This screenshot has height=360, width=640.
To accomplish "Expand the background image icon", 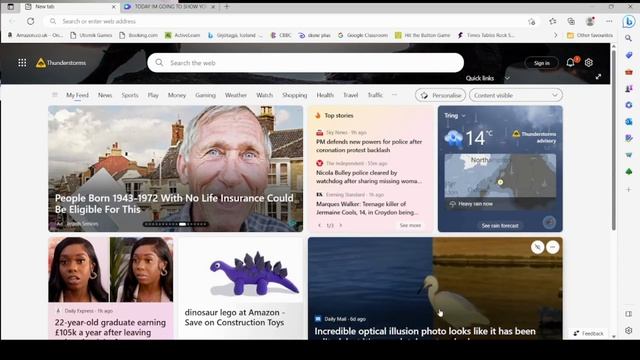I will coord(598,77).
